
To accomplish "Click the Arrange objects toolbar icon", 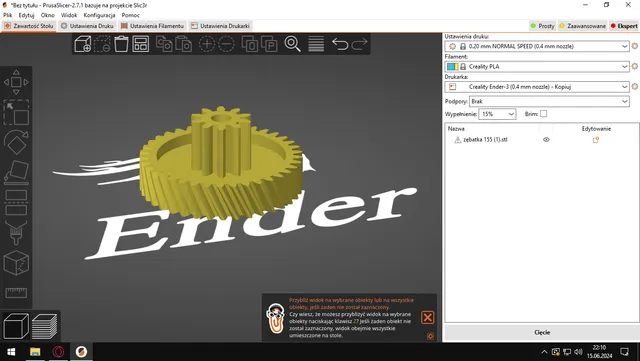I will pos(141,44).
